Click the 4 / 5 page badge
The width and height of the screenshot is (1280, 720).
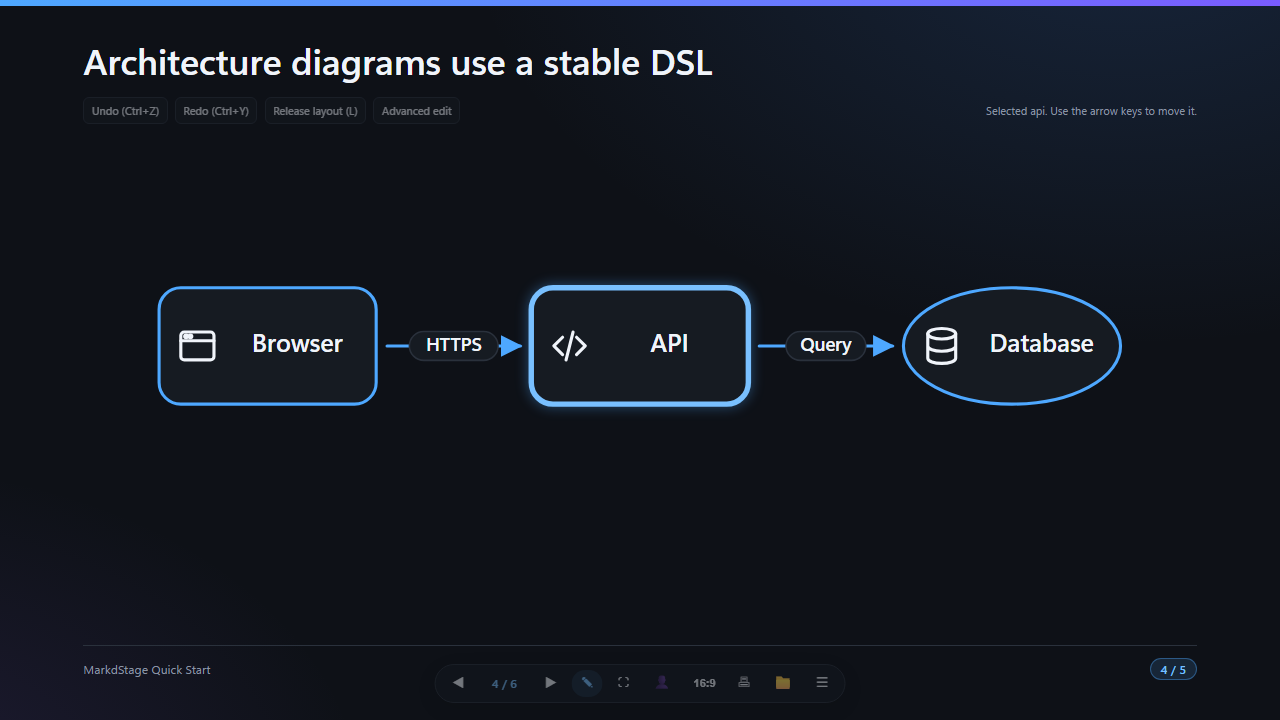tap(1173, 670)
